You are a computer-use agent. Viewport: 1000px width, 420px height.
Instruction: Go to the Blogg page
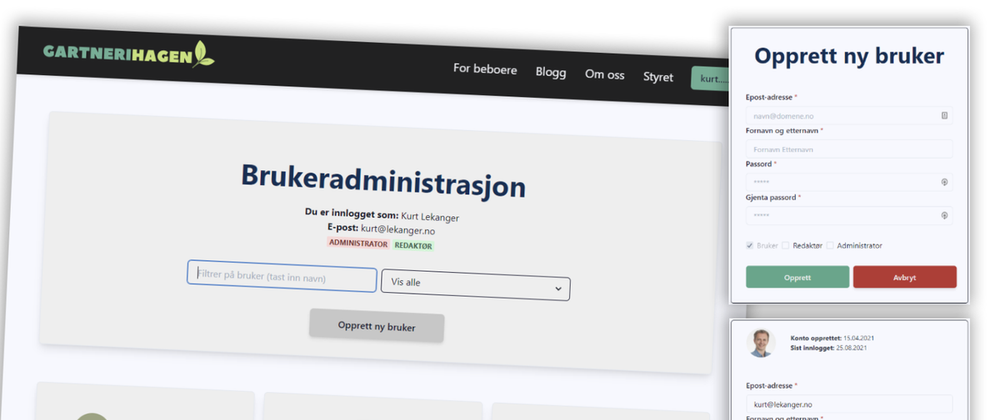coord(551,72)
